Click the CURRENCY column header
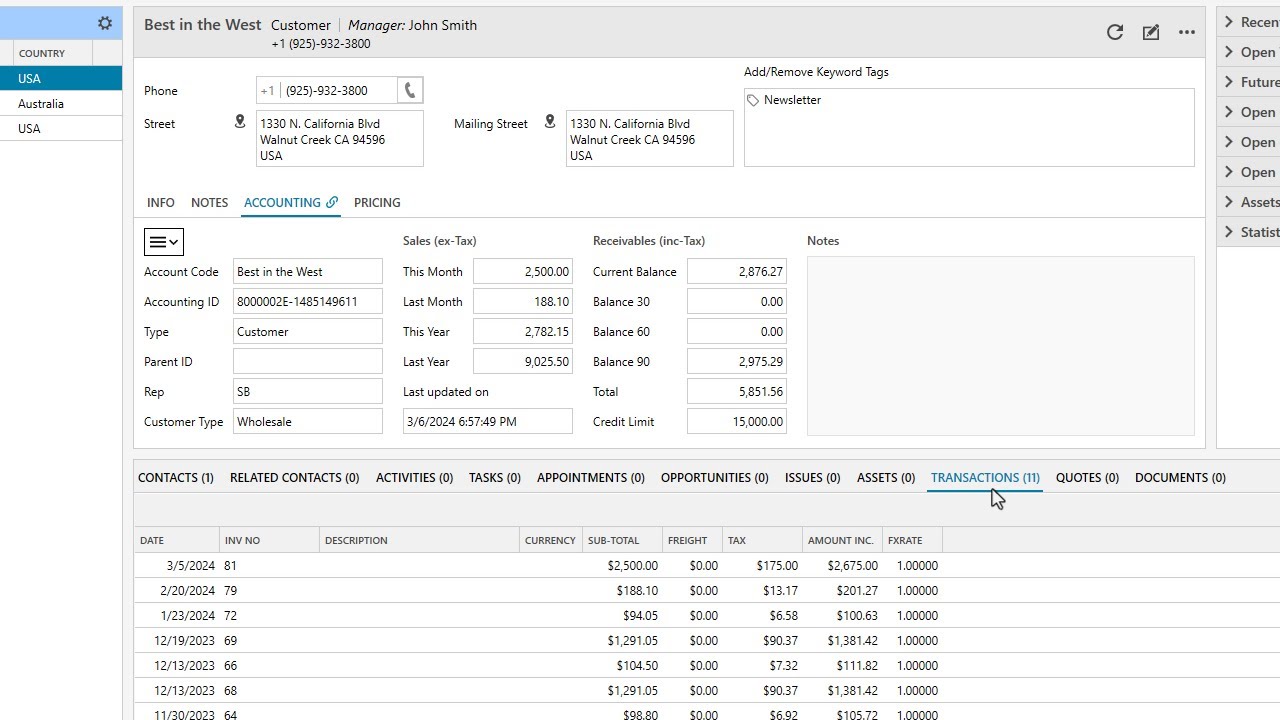 [x=551, y=541]
